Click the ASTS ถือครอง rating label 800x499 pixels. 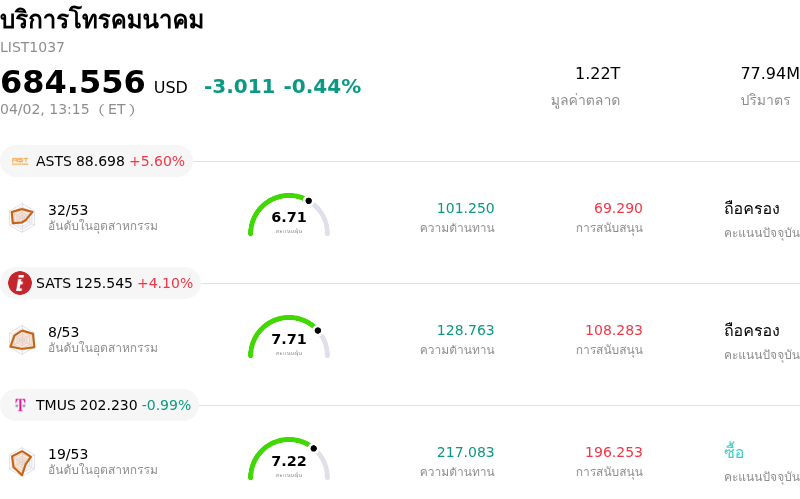pyautogui.click(x=751, y=208)
